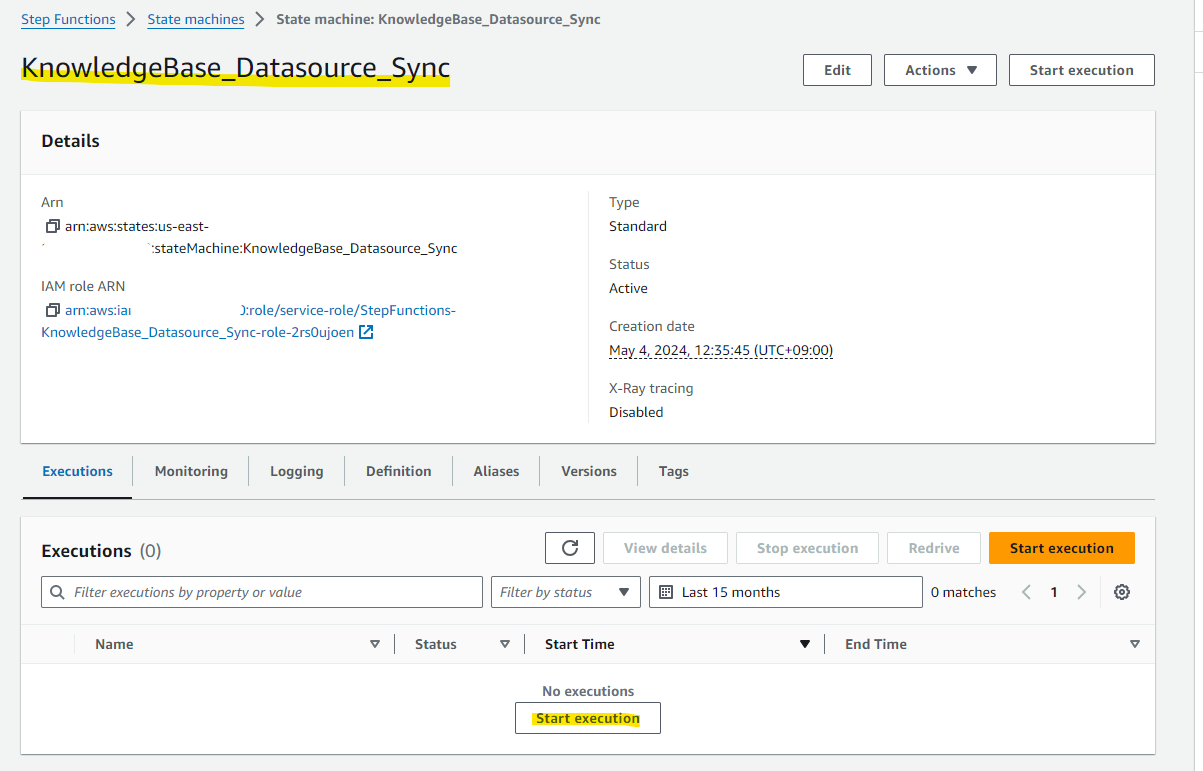
Task: Switch to the Monitoring tab
Action: [191, 471]
